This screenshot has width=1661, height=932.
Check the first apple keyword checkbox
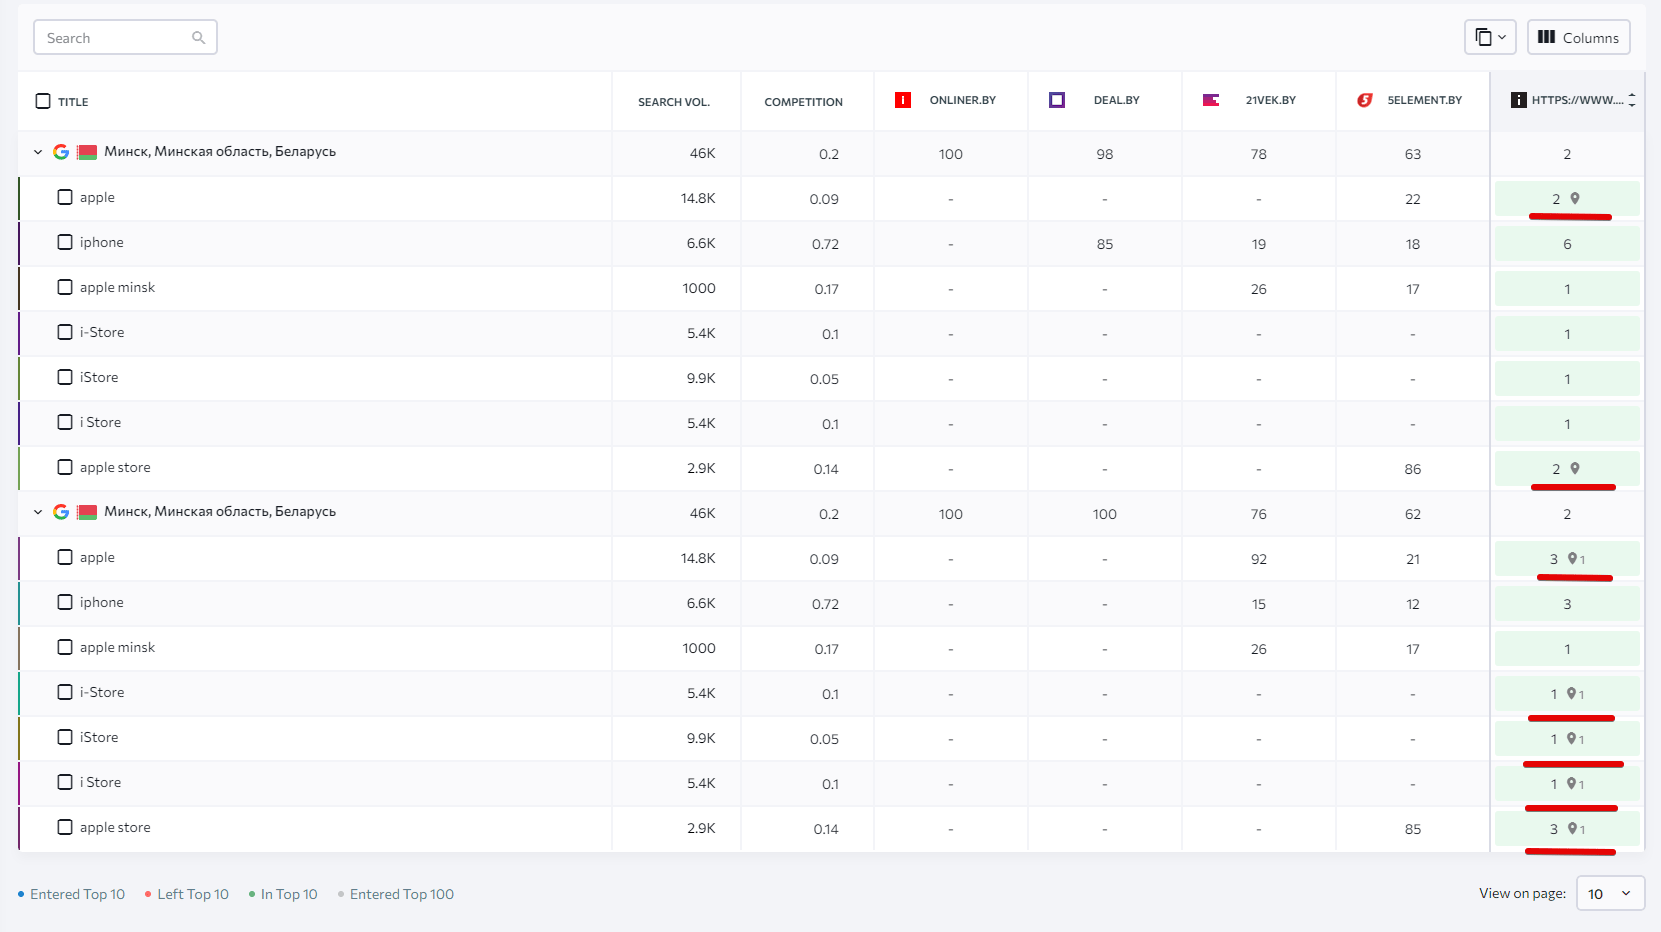click(x=65, y=197)
